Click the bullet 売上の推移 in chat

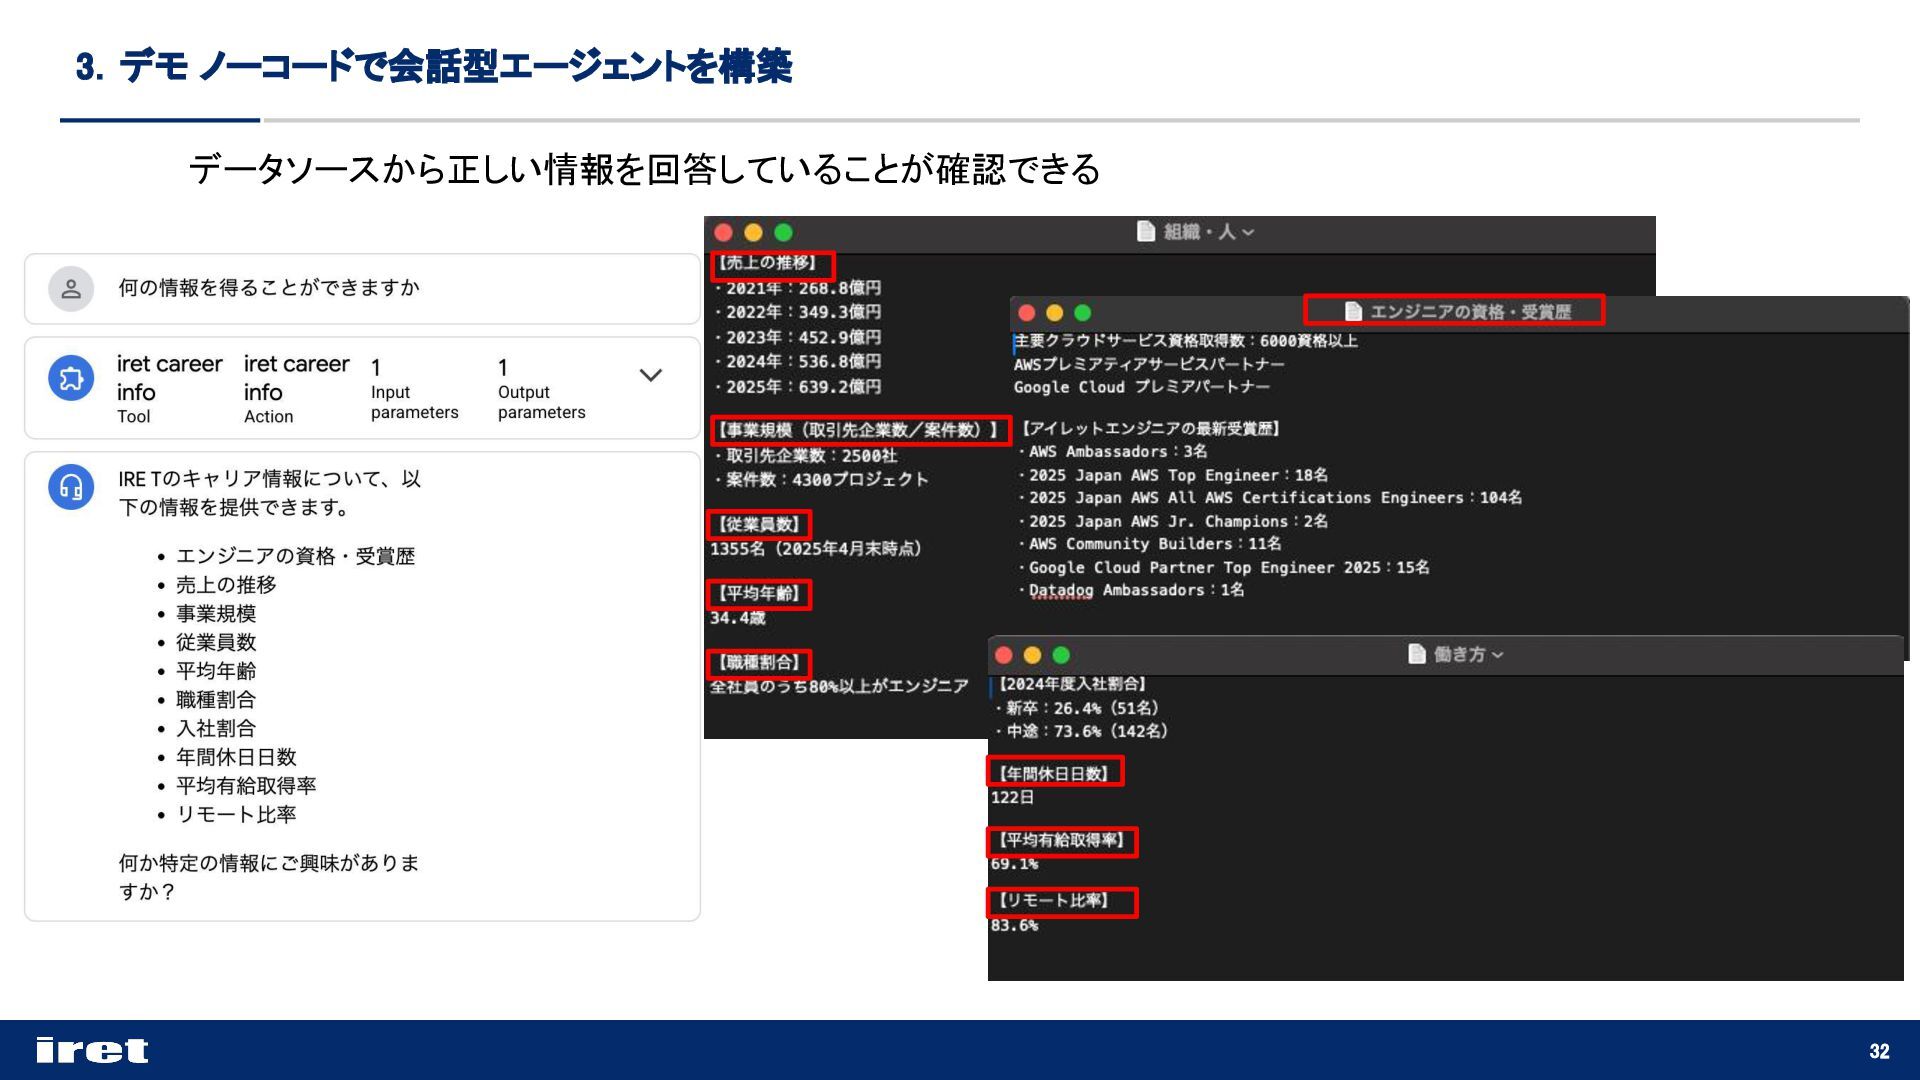(226, 585)
